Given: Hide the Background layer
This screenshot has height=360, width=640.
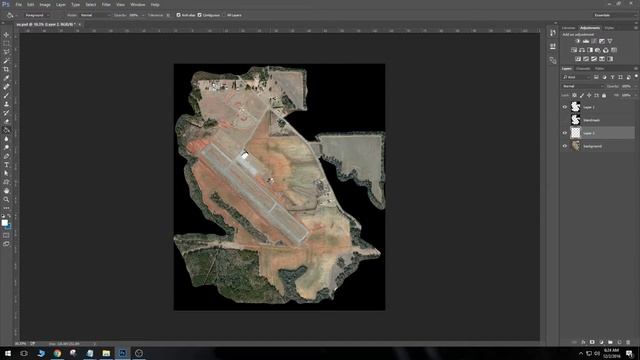Looking at the screenshot, I should coord(565,146).
